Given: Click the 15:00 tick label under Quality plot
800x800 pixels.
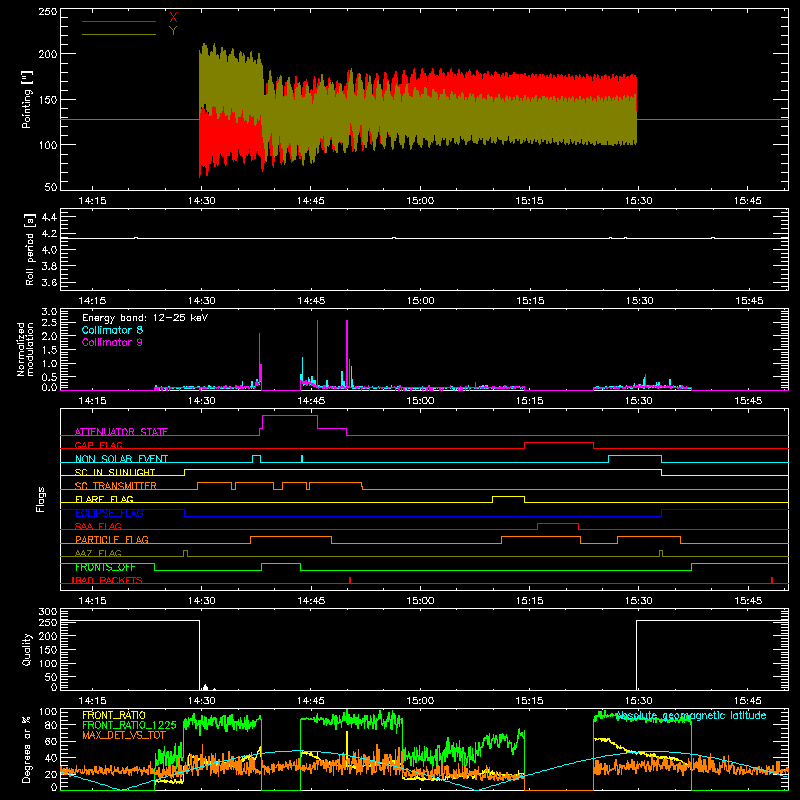Looking at the screenshot, I should coord(420,700).
